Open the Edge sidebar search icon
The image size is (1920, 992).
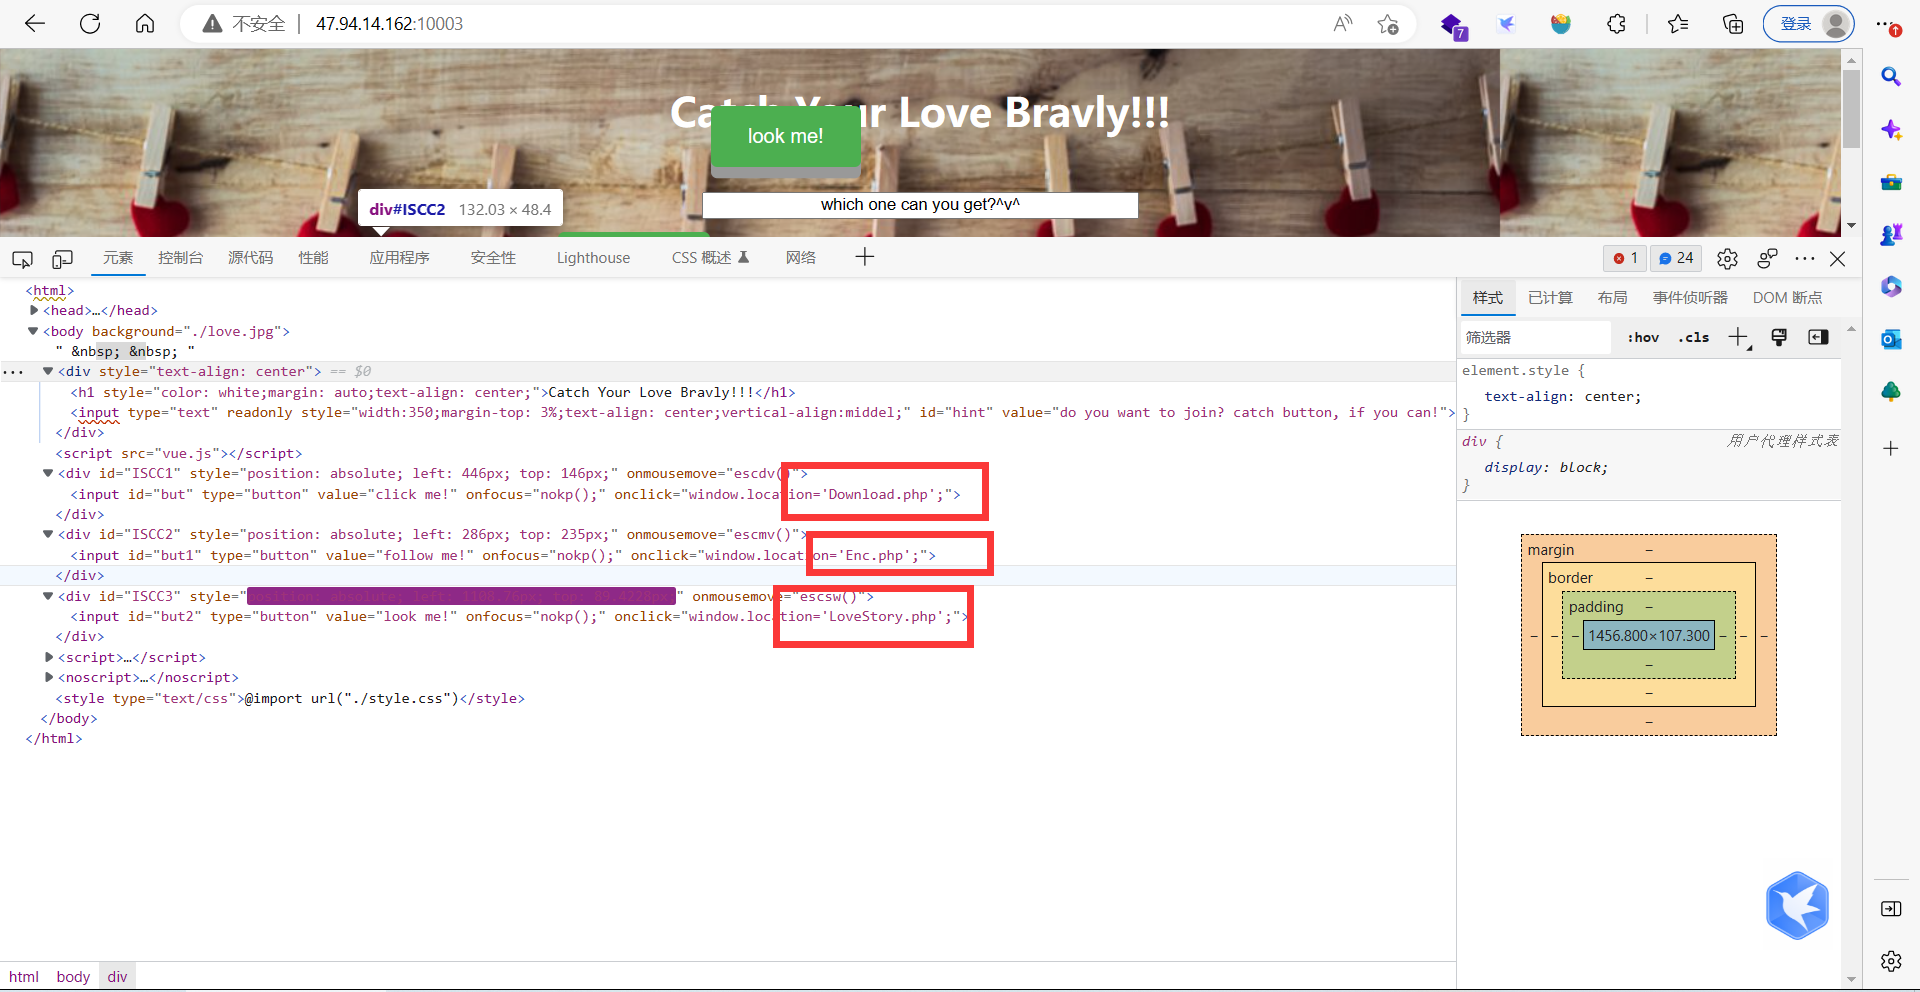point(1891,77)
